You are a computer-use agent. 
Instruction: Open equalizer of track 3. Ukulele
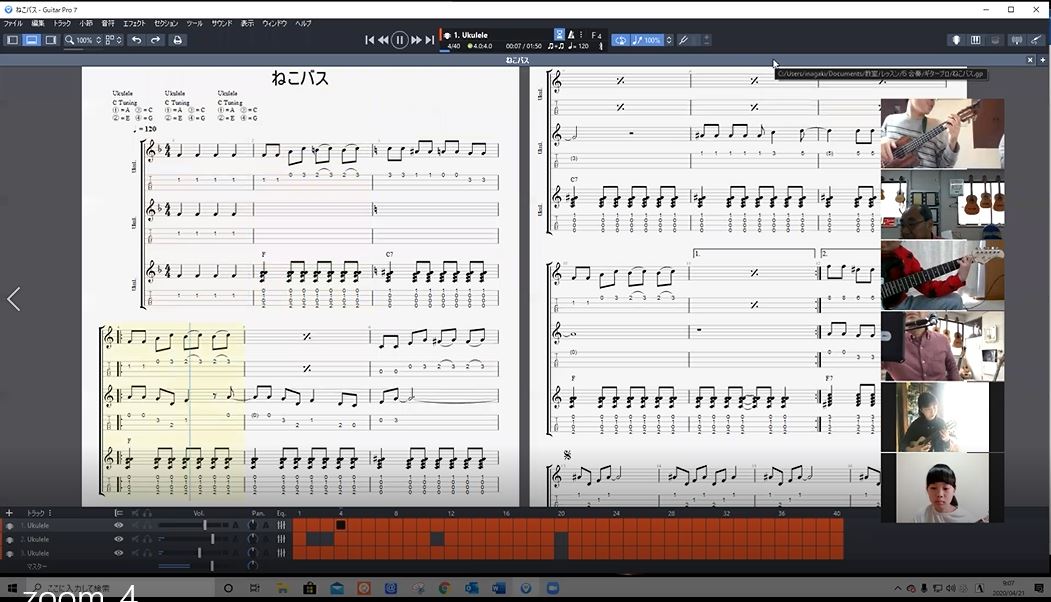pyautogui.click(x=281, y=553)
